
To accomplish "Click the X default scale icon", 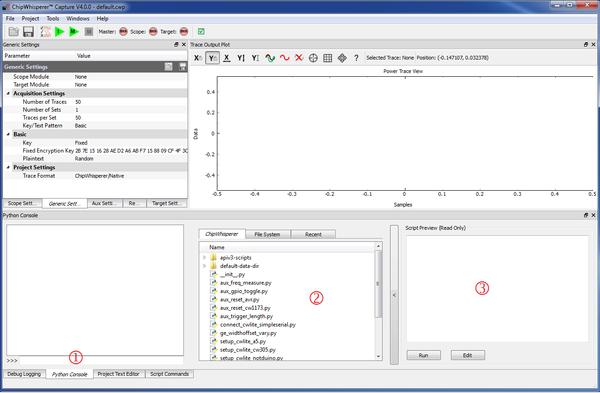I will click(x=227, y=58).
